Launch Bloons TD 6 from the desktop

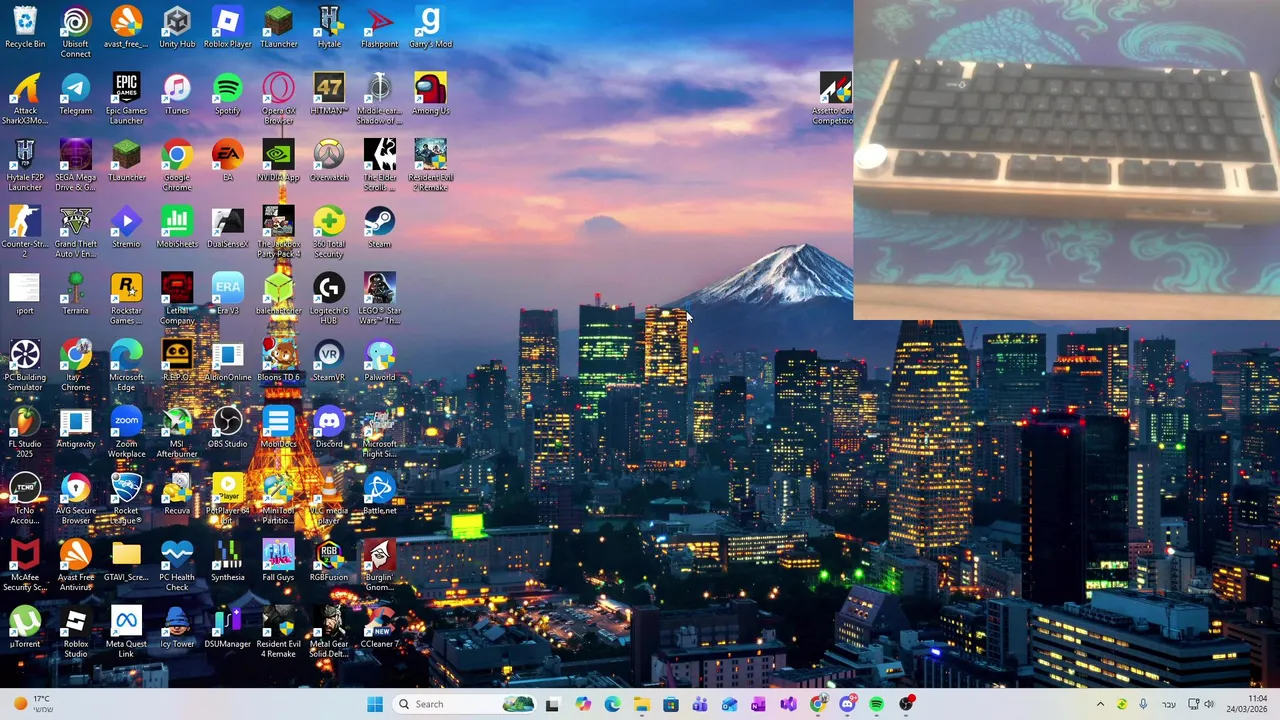(x=278, y=361)
